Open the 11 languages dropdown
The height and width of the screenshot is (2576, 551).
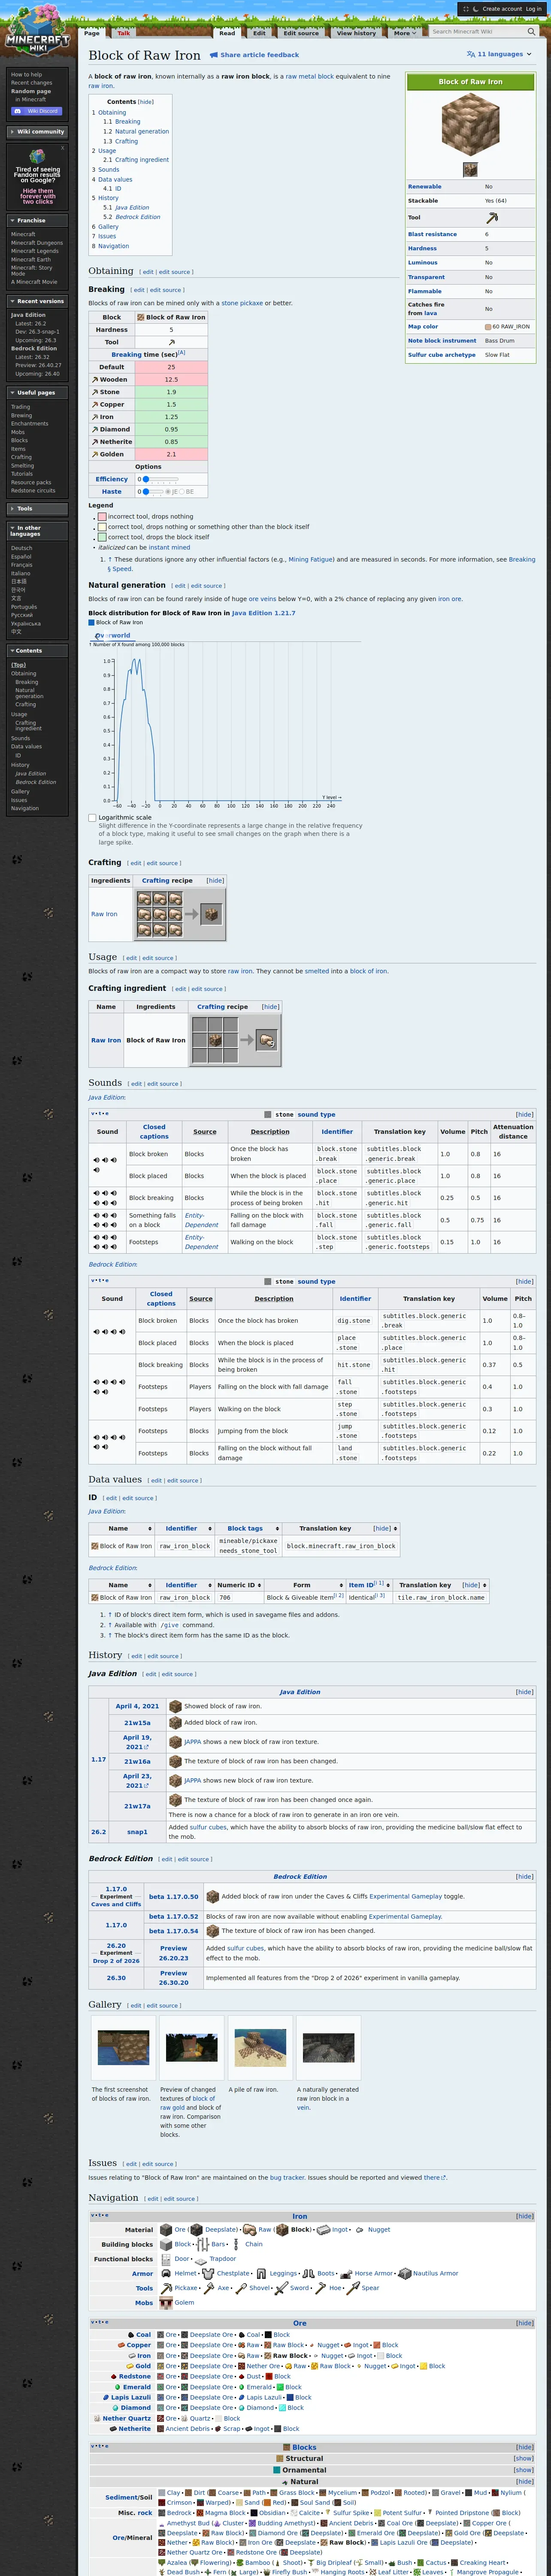pos(499,55)
